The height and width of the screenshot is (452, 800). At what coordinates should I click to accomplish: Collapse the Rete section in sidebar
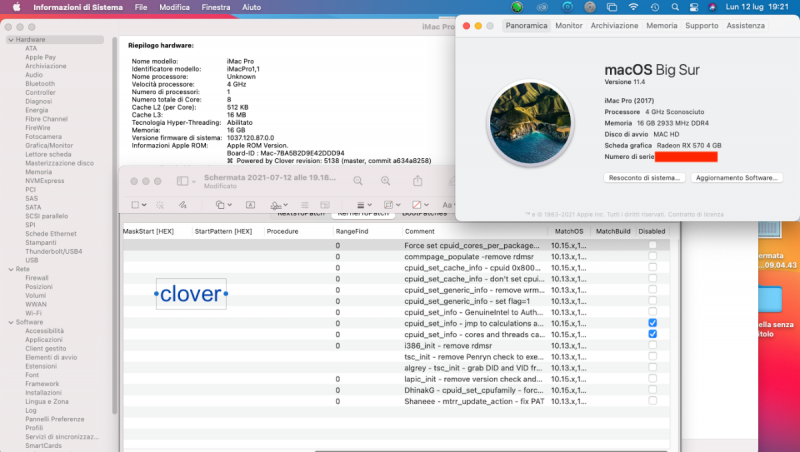click(9, 267)
